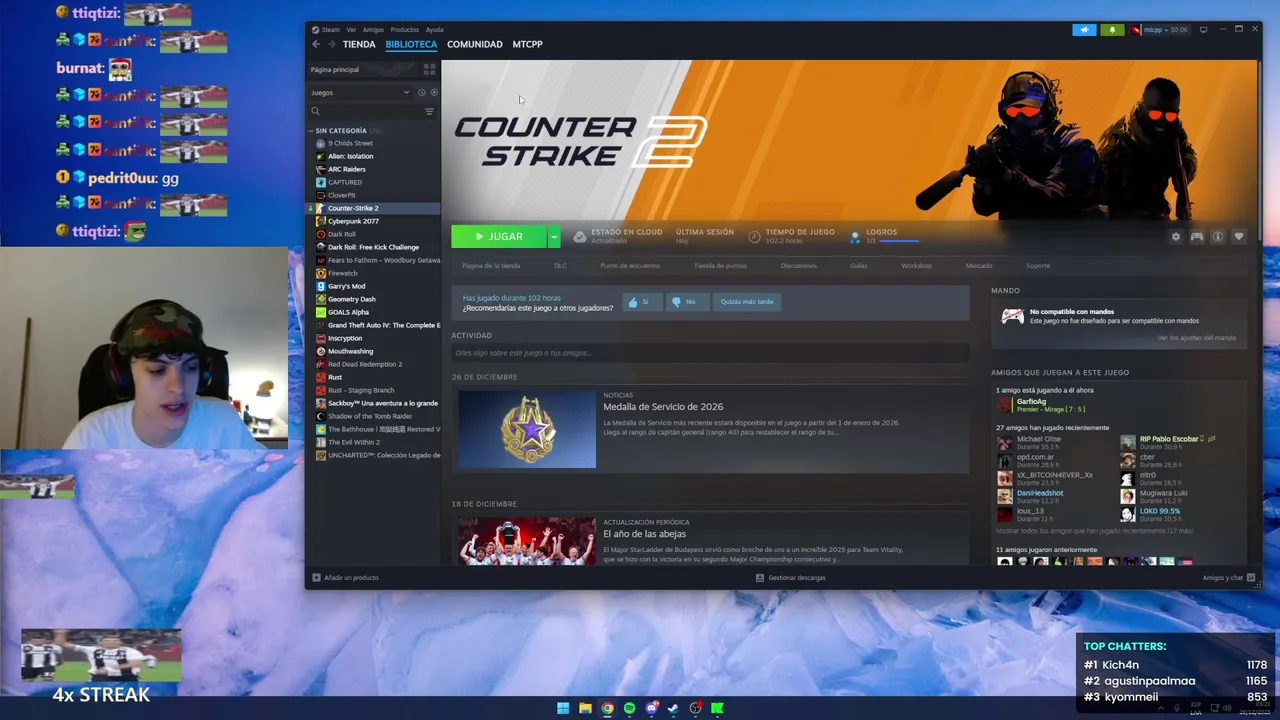Switch to Big Picture mode icon

1203,30
